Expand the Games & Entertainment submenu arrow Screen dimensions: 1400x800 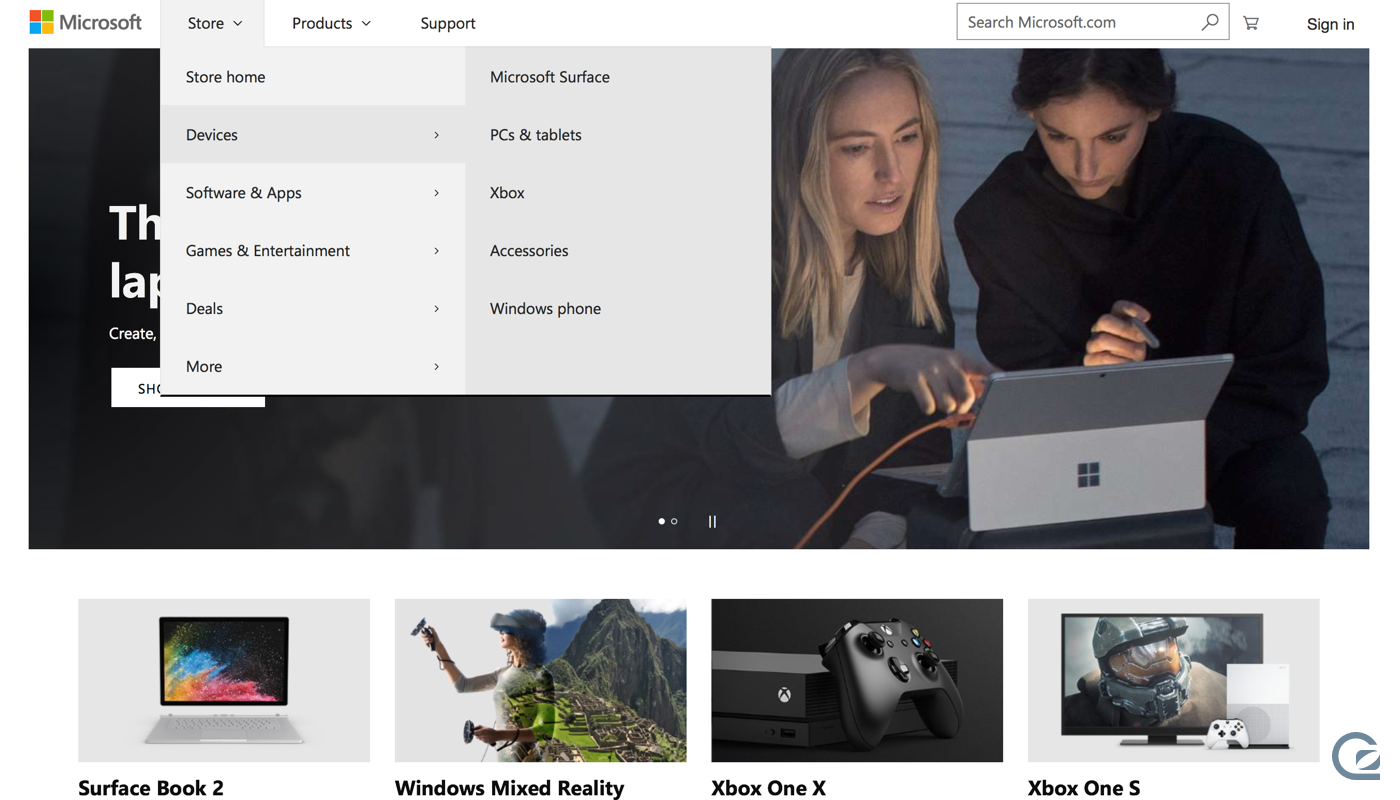tap(436, 251)
